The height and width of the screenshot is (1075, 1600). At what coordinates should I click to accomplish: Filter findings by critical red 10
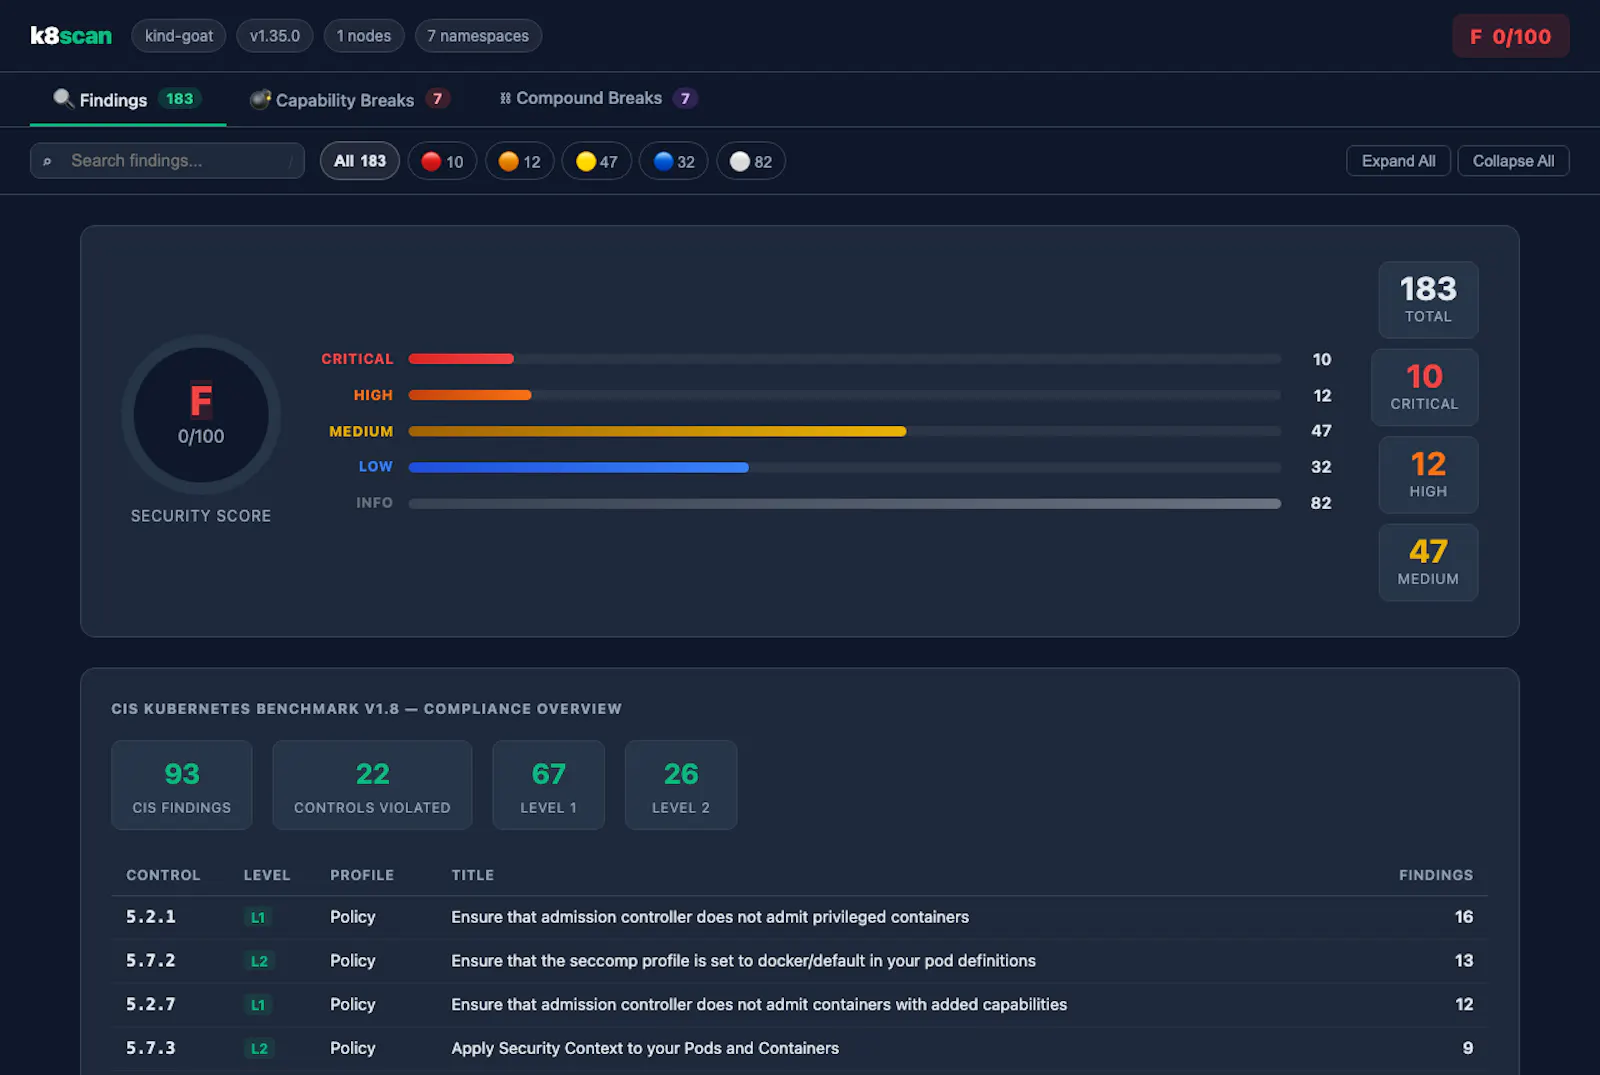(442, 161)
